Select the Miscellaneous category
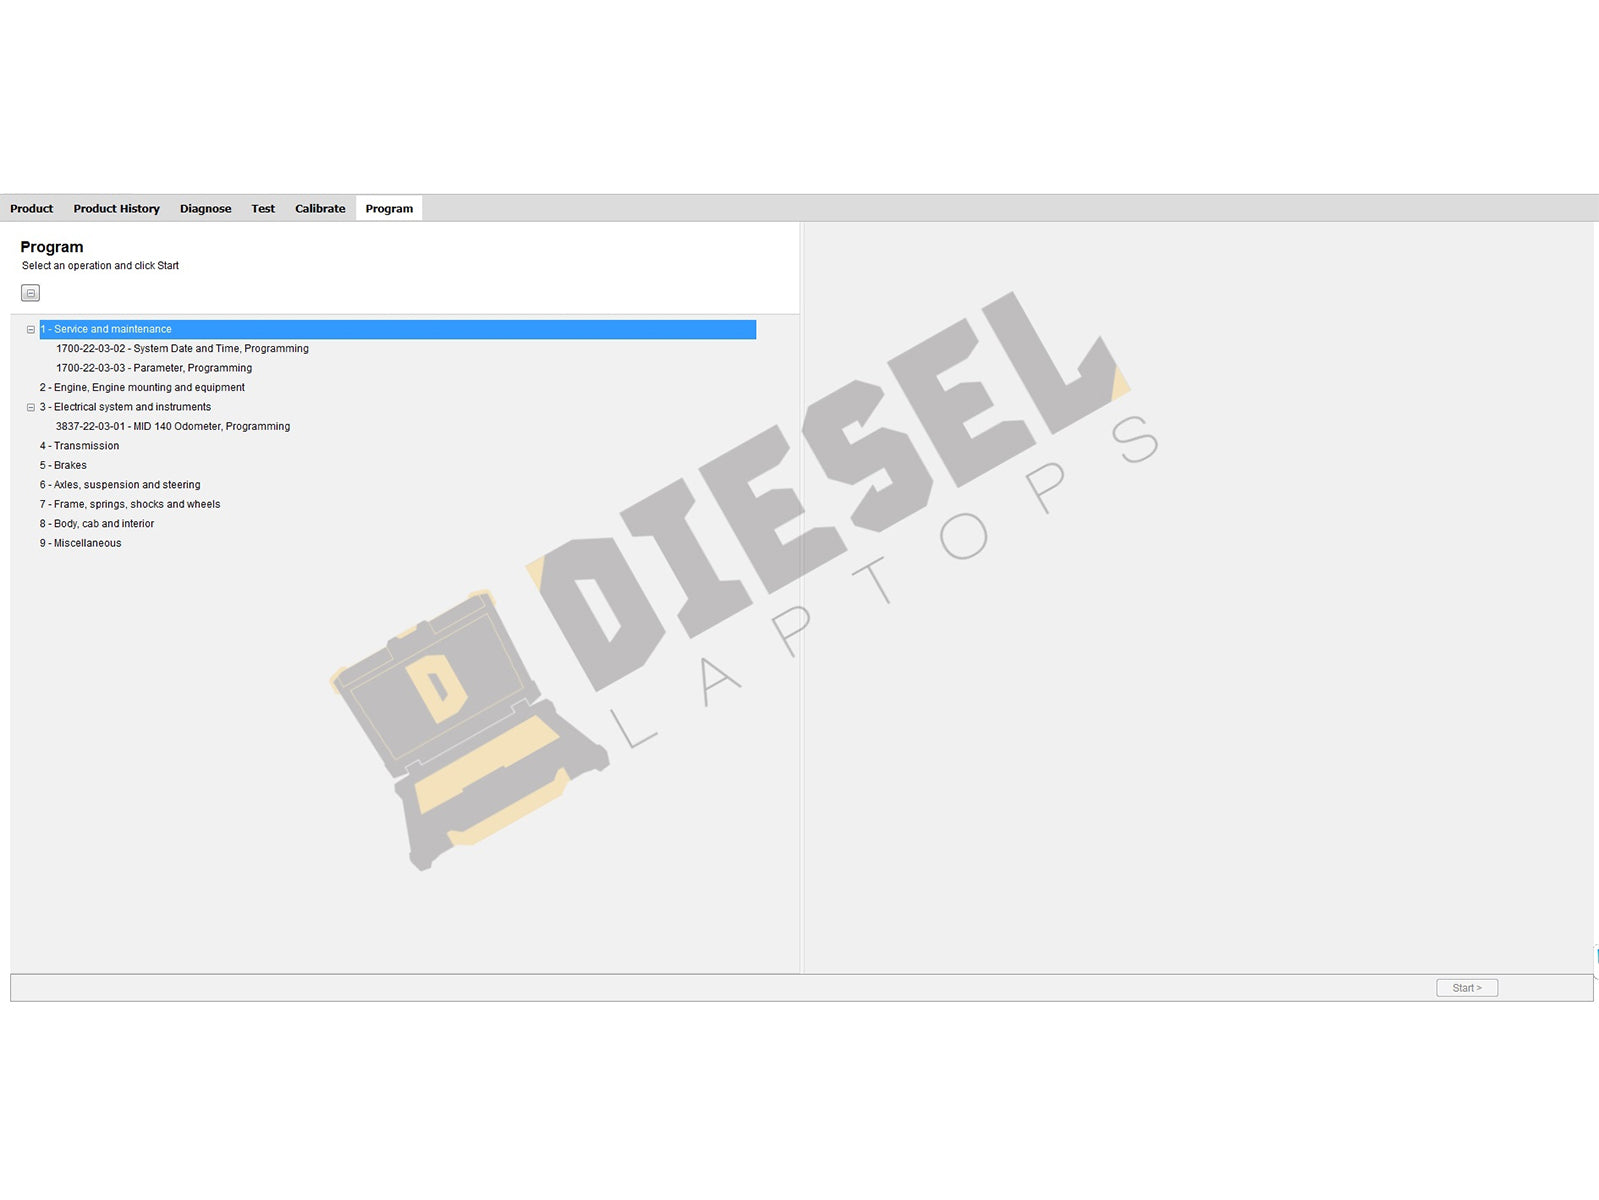This screenshot has height=1200, width=1599. 80,543
